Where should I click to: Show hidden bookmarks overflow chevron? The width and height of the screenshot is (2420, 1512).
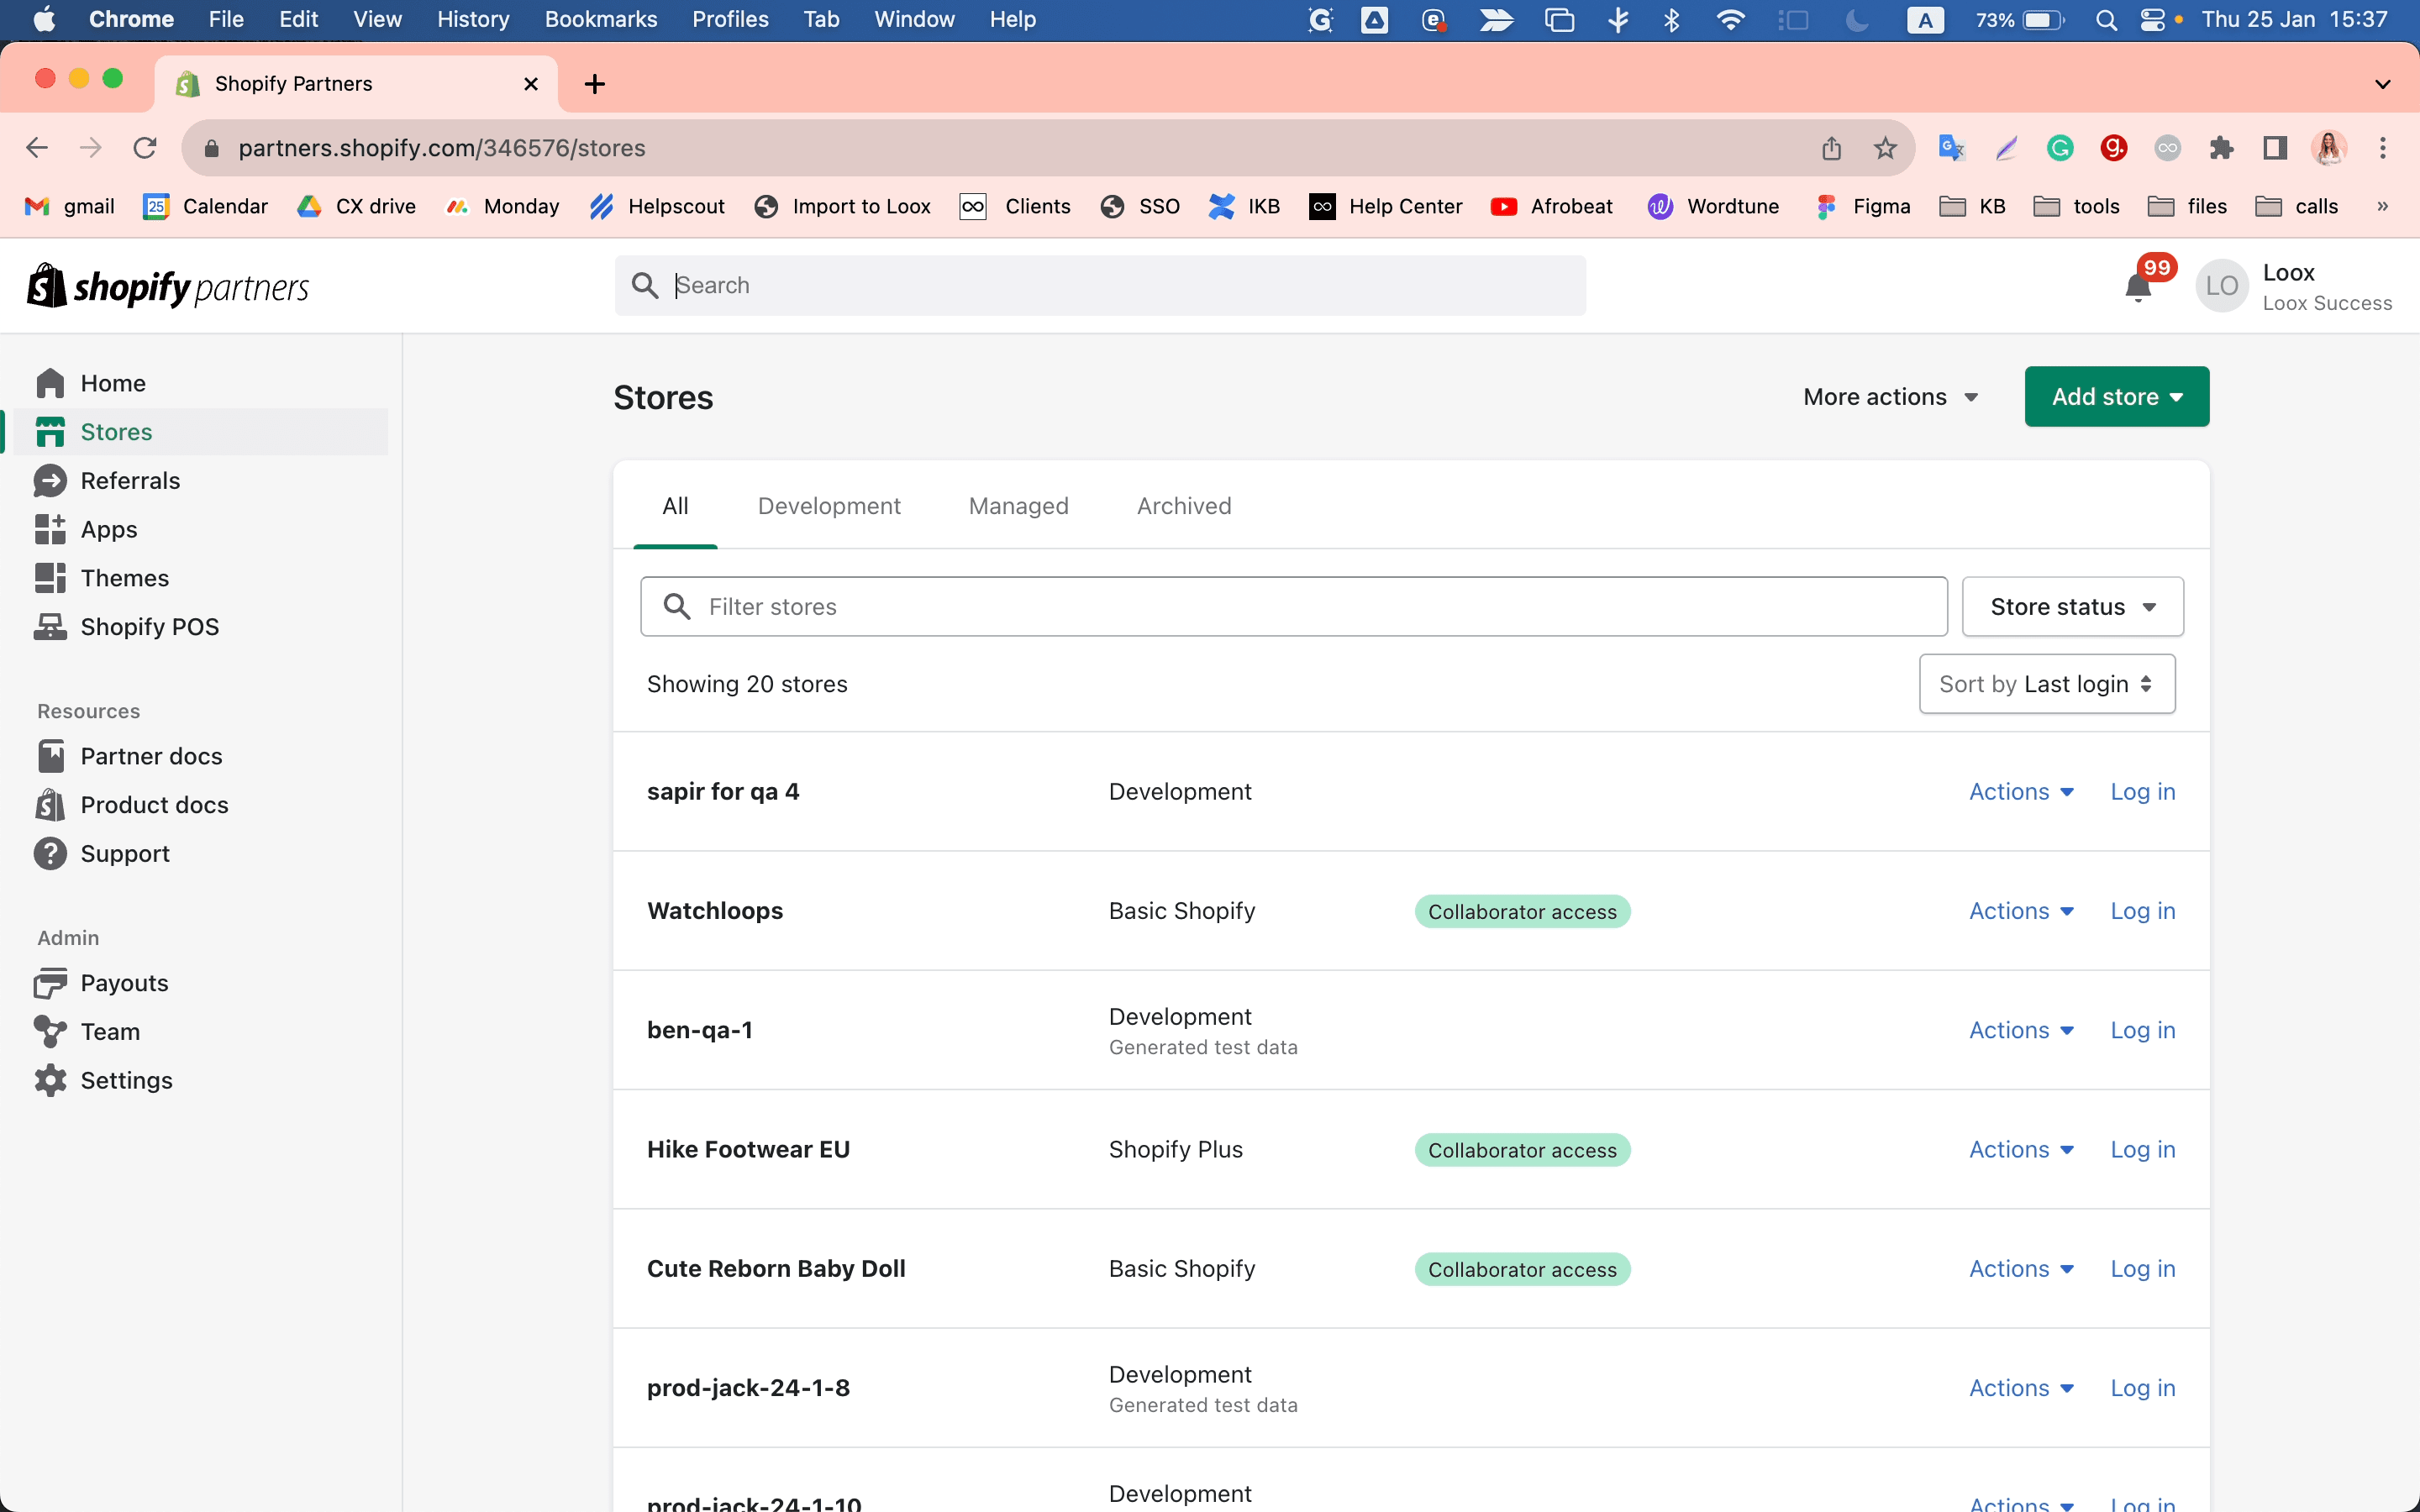2382,206
